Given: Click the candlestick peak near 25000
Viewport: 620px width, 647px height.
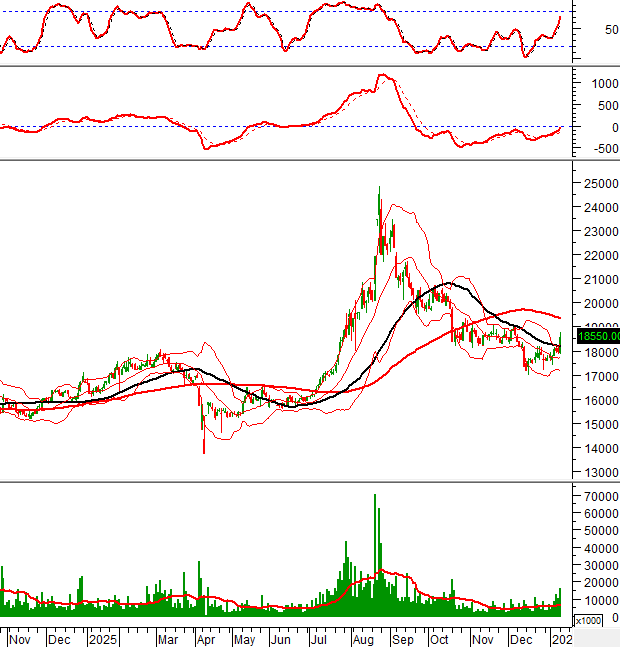Looking at the screenshot, I should (x=379, y=190).
